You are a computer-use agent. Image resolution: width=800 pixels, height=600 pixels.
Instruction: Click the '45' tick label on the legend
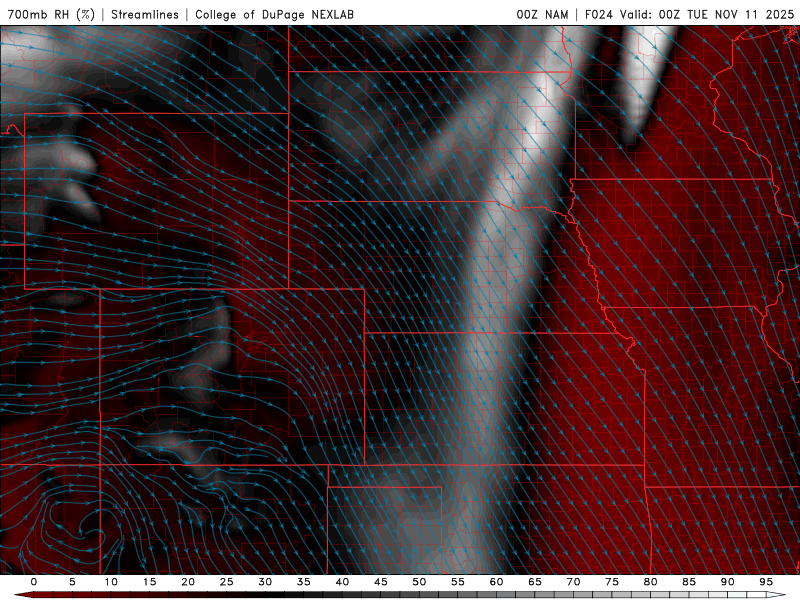pyautogui.click(x=381, y=582)
